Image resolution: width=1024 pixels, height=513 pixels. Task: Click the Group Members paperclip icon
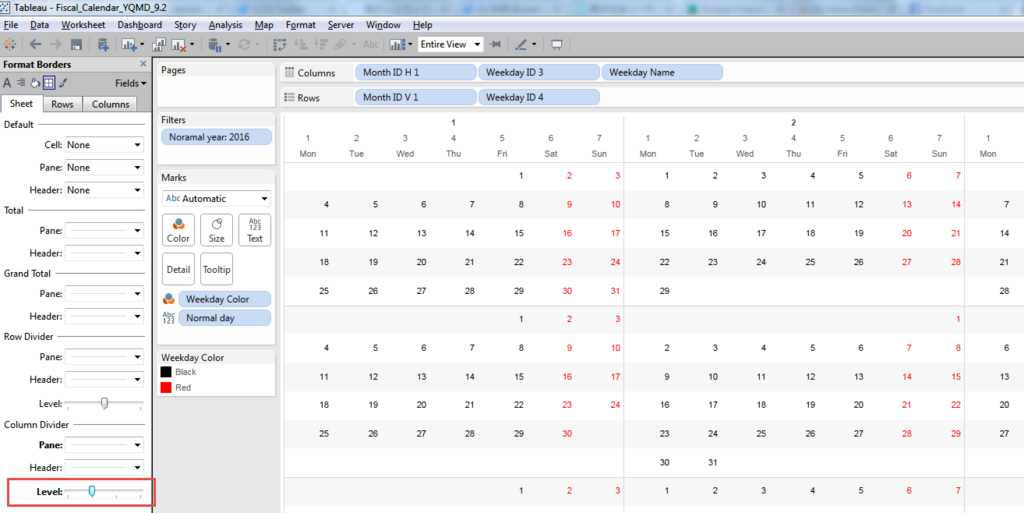click(340, 44)
